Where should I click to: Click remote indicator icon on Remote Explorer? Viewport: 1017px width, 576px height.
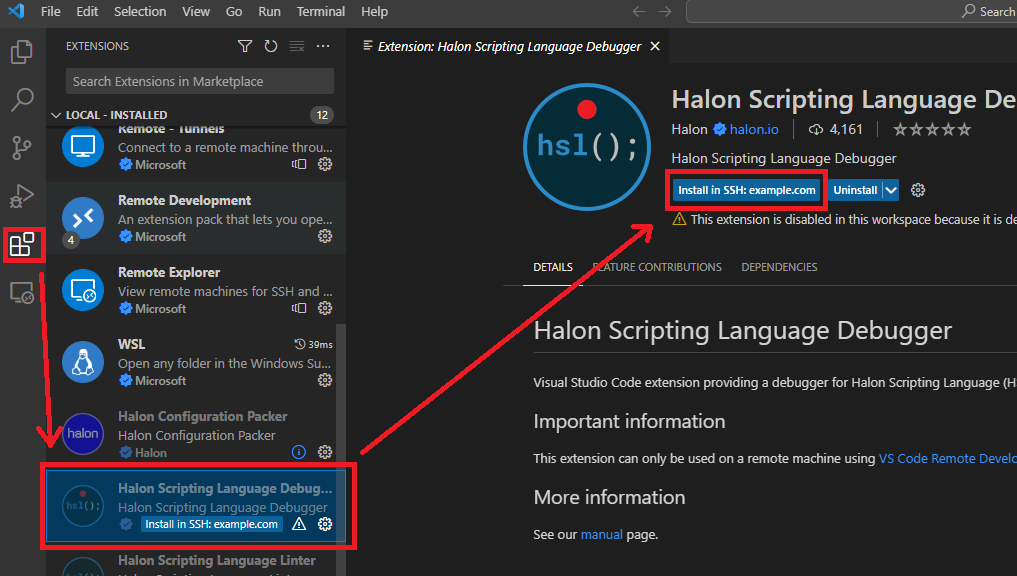coord(299,308)
